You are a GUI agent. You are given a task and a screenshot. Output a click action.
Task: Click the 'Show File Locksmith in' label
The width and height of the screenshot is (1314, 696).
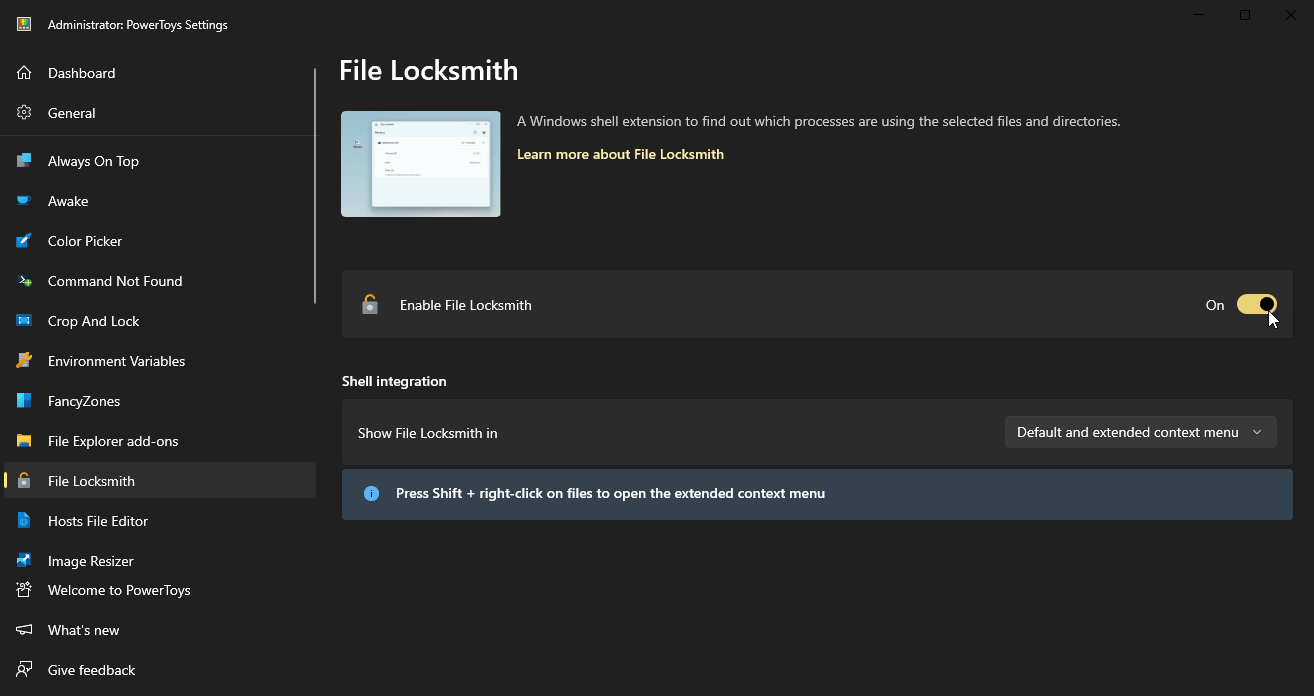(x=427, y=433)
